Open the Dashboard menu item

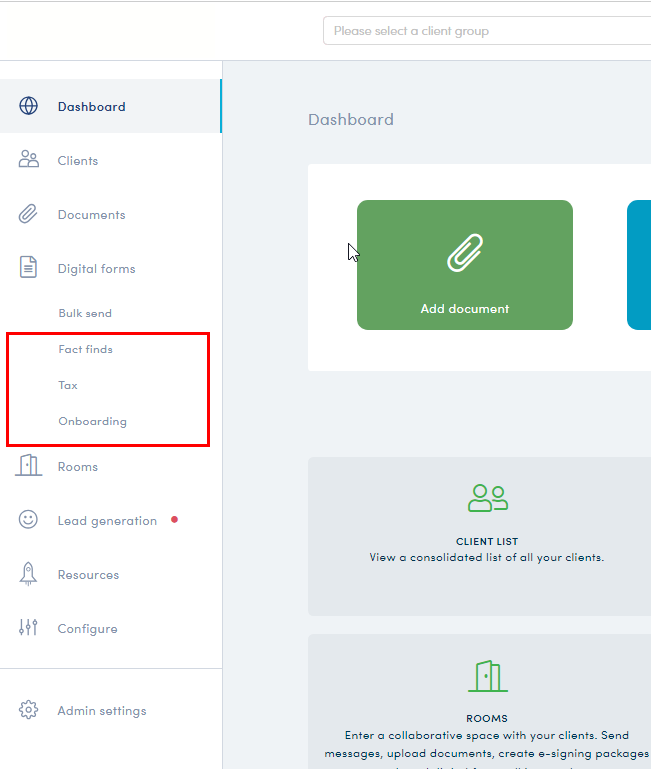[x=111, y=106]
